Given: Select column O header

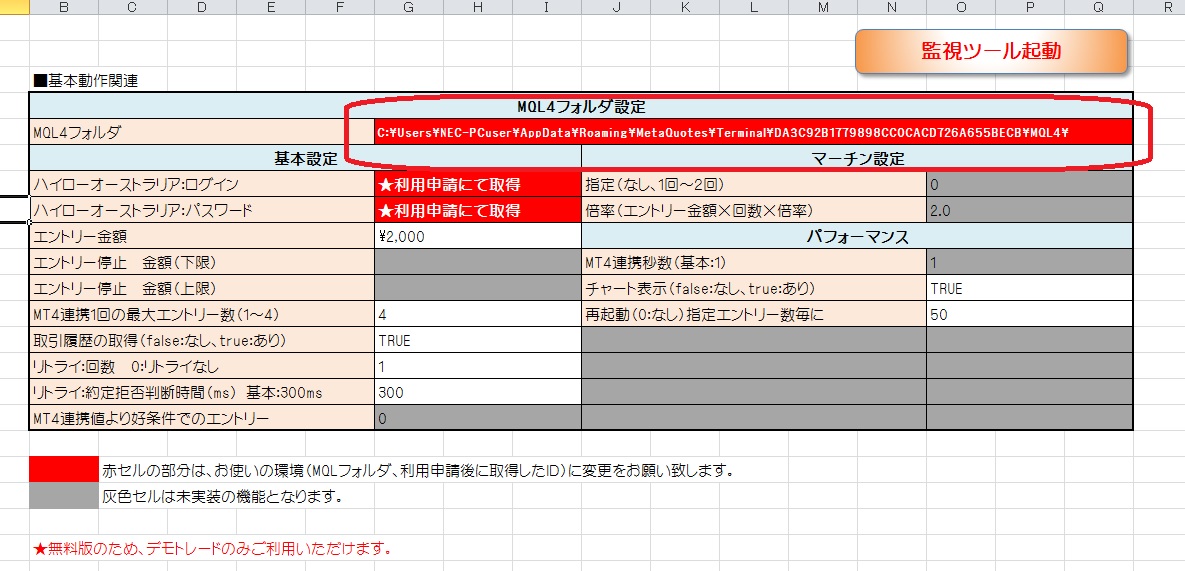Looking at the screenshot, I should pos(961,8).
